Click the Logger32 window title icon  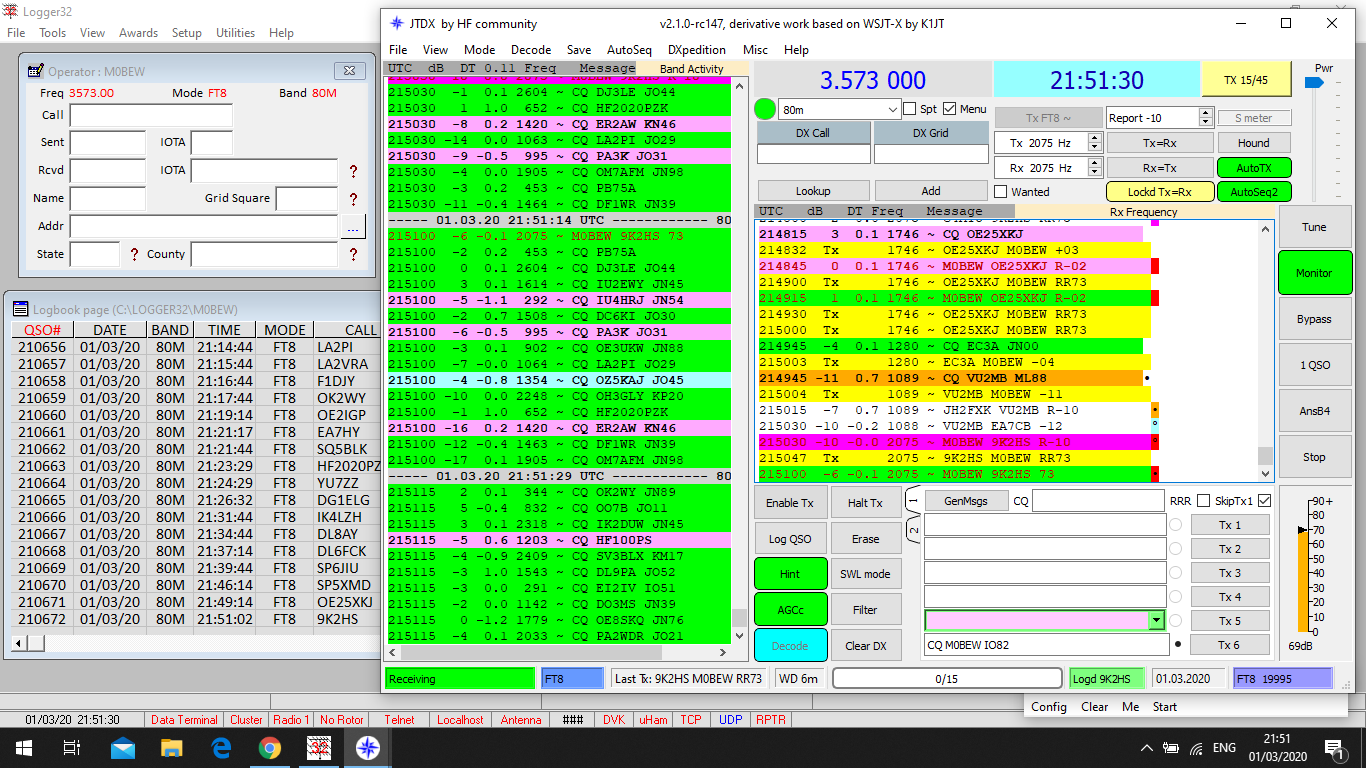[10, 10]
